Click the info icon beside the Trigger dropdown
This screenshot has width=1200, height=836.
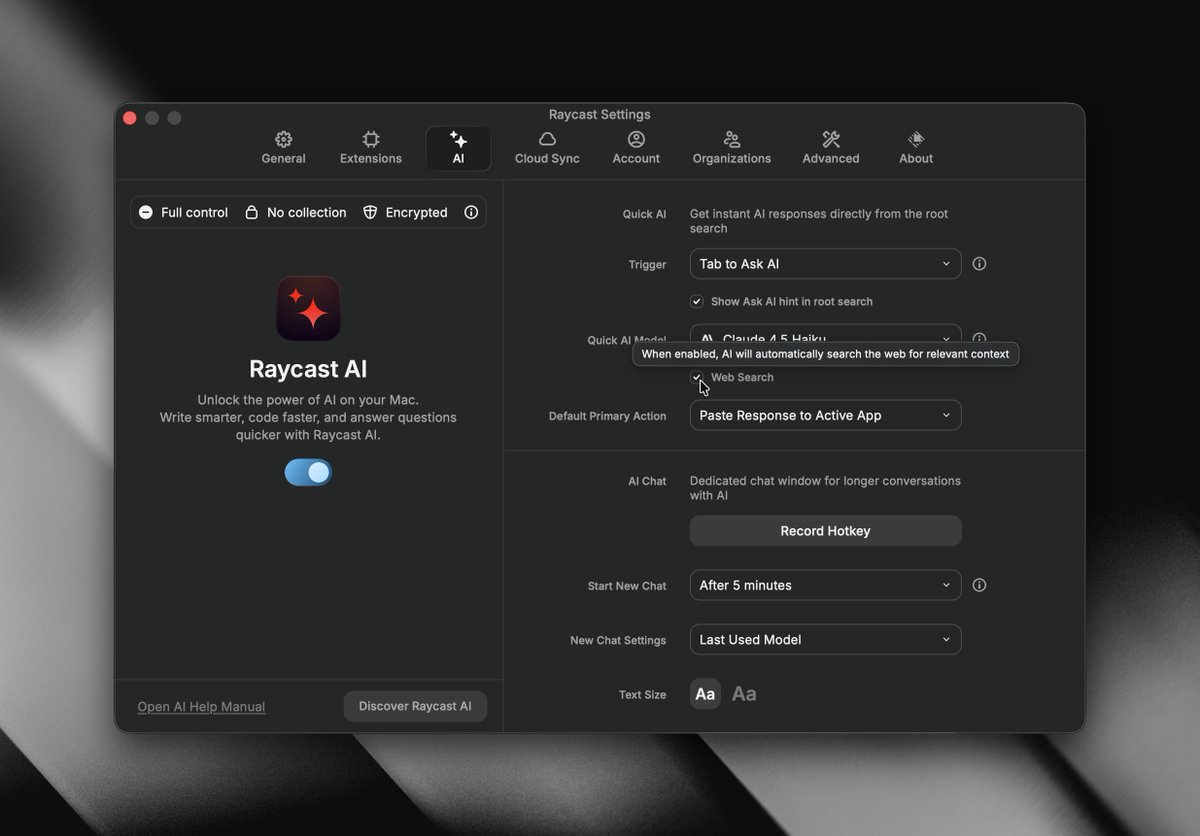point(980,264)
